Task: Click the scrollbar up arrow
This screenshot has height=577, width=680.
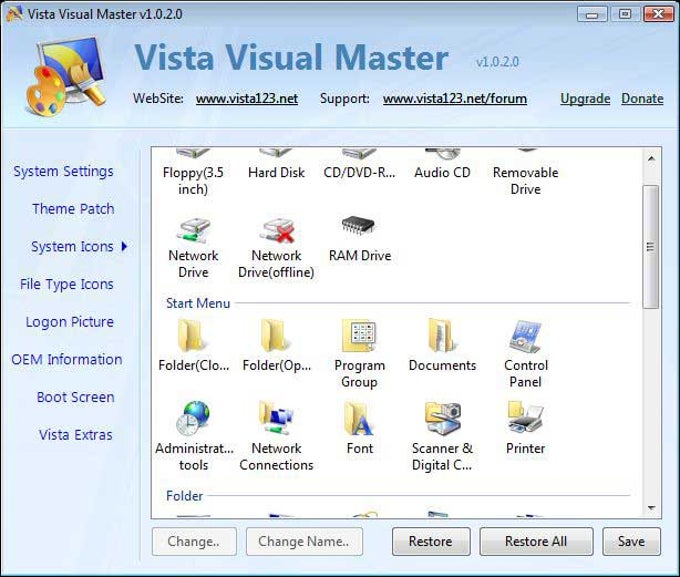Action: point(651,159)
